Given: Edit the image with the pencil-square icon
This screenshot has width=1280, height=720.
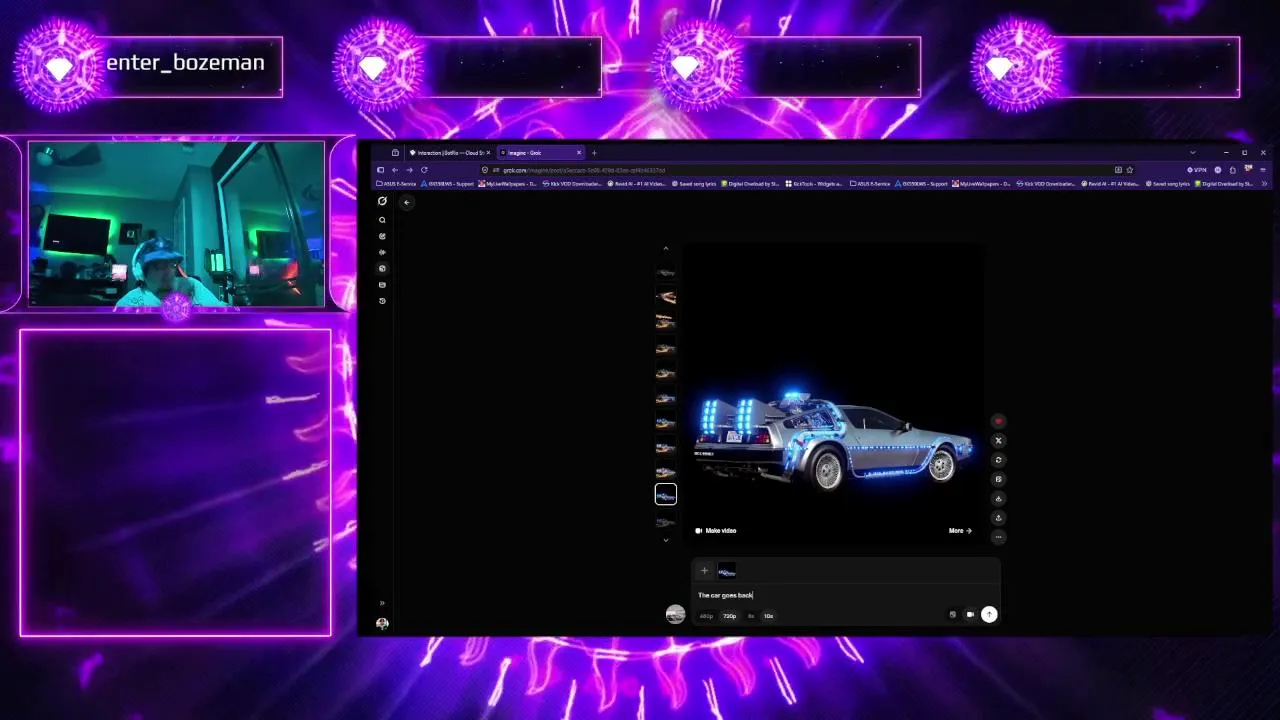Looking at the screenshot, I should [998, 479].
